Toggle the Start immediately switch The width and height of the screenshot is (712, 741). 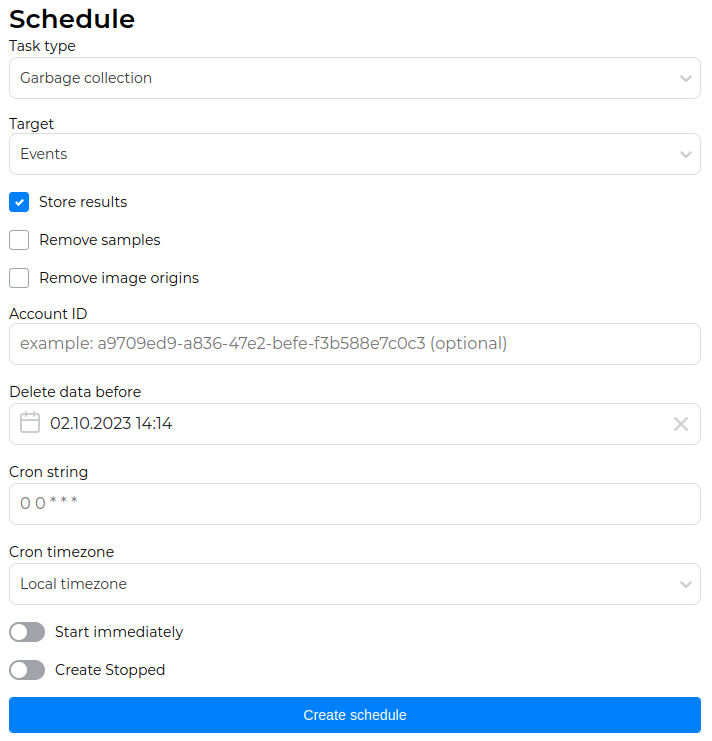click(27, 632)
